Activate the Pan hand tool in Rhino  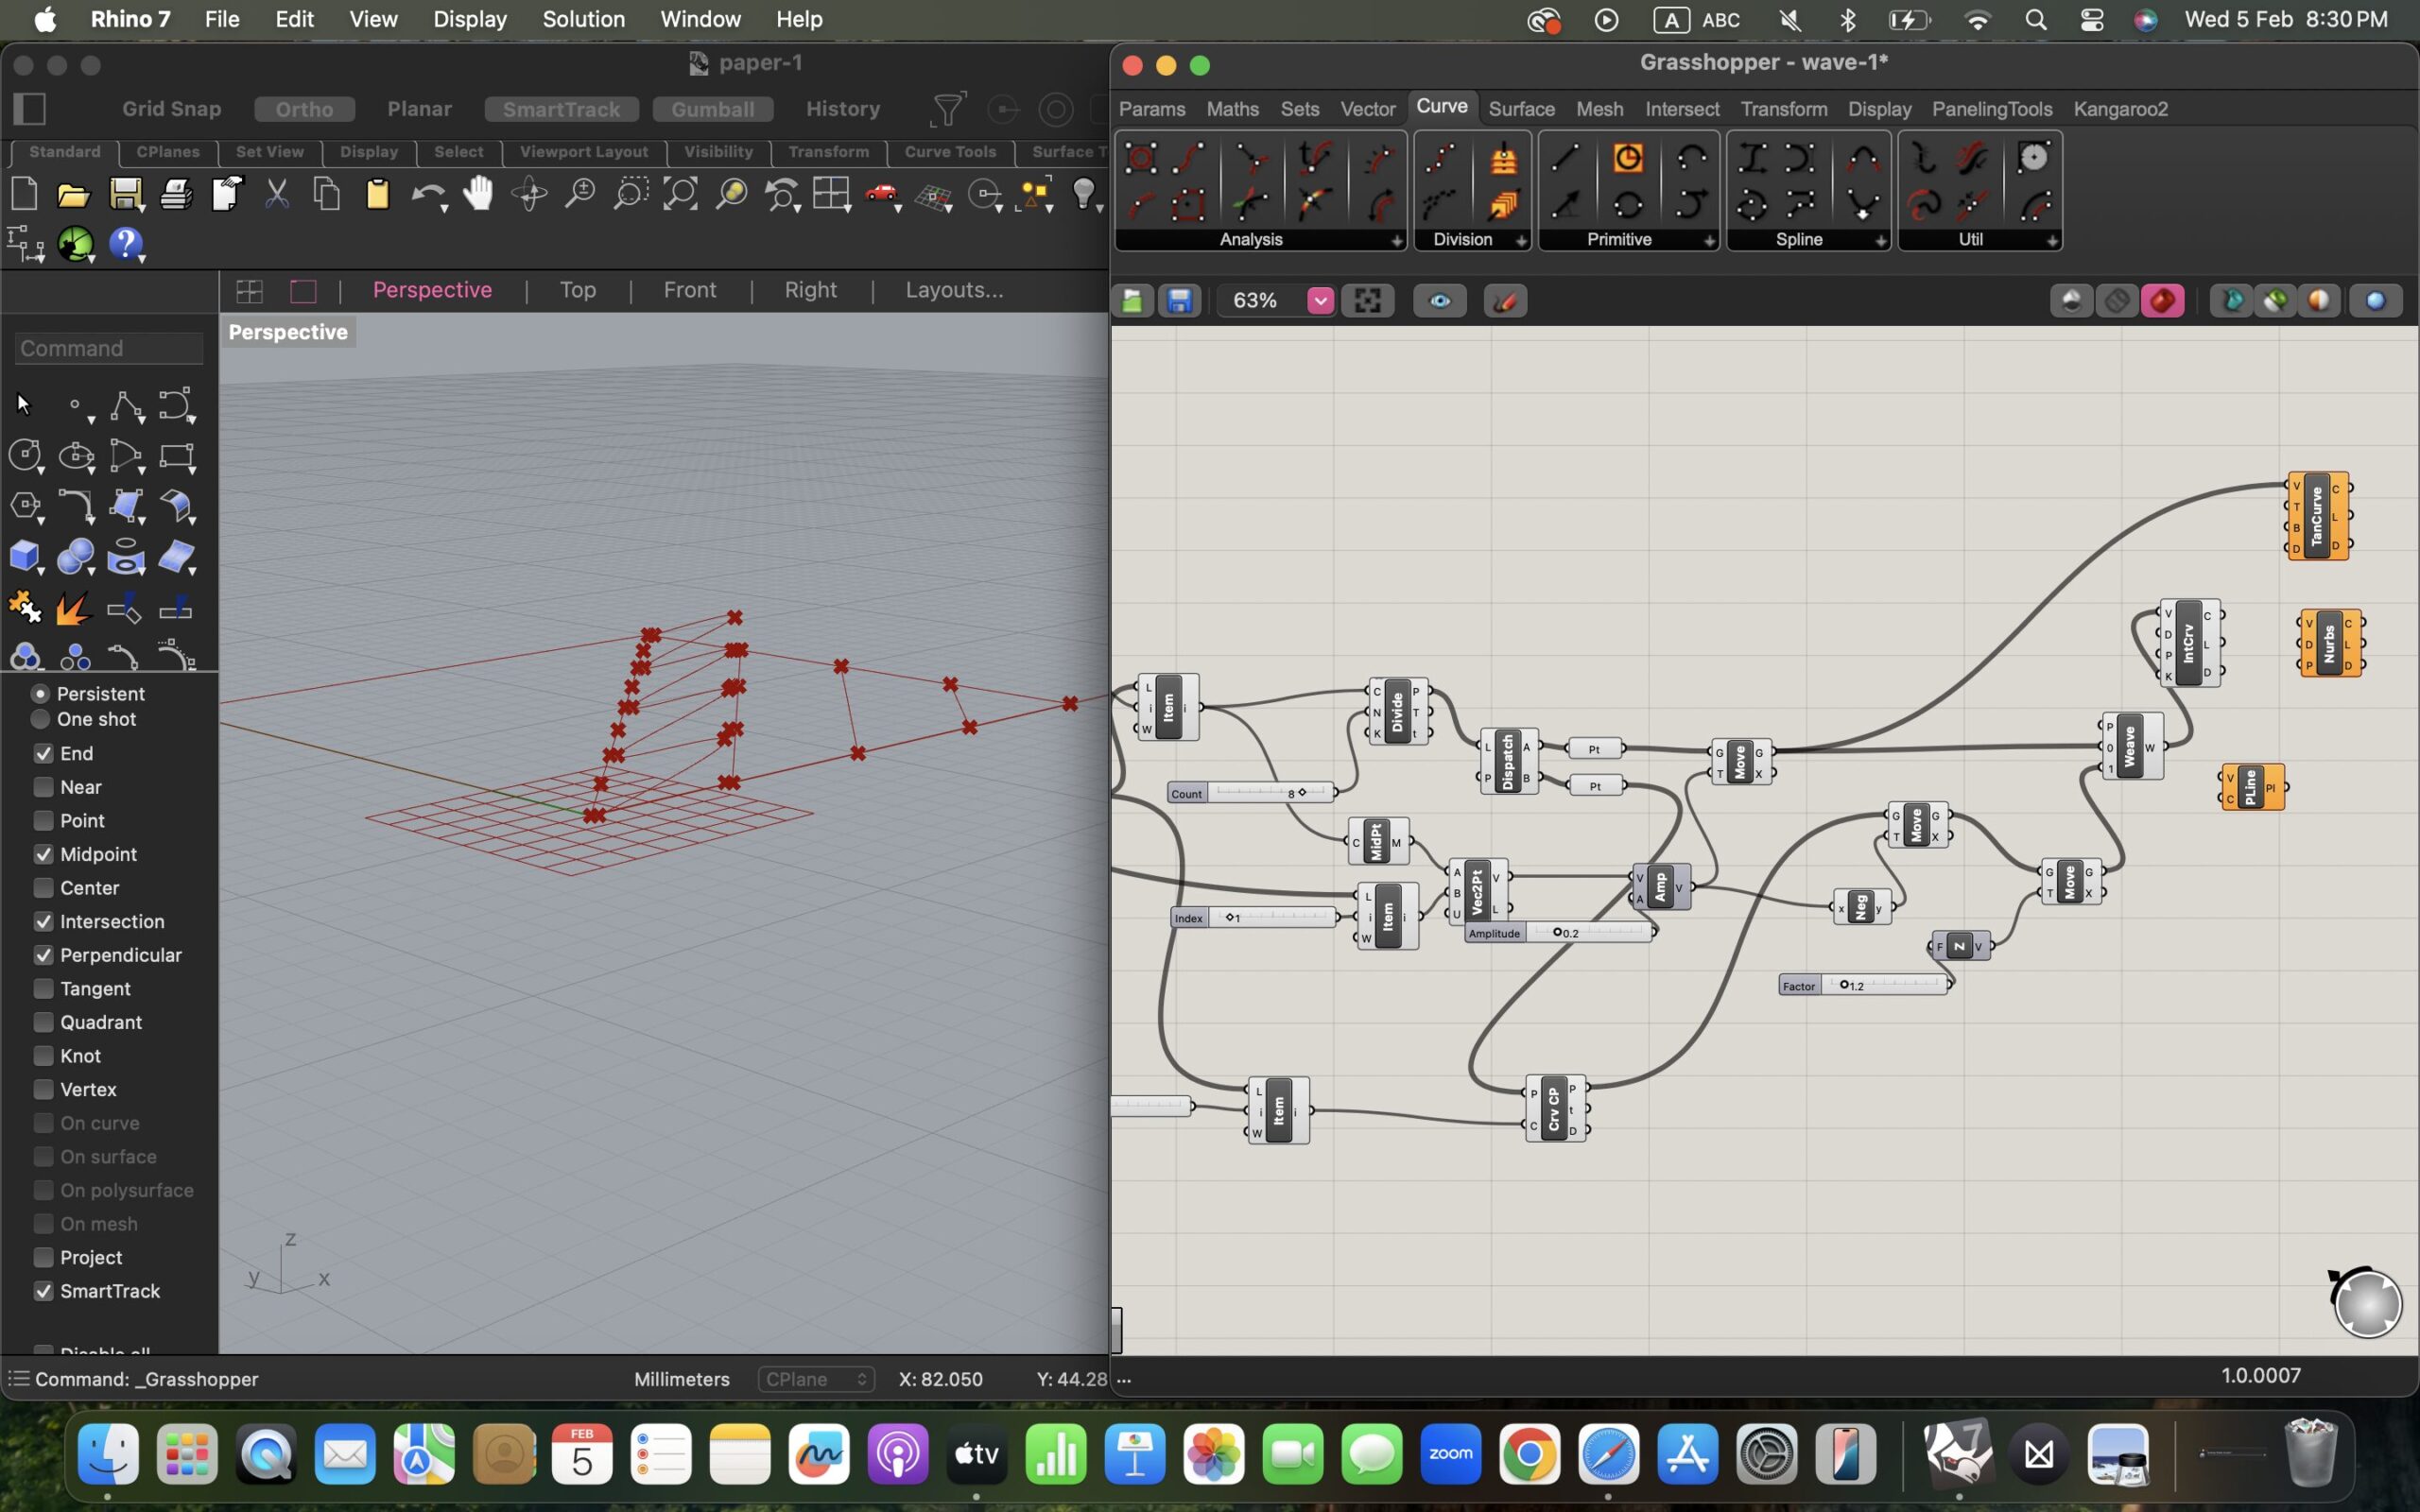click(x=479, y=194)
